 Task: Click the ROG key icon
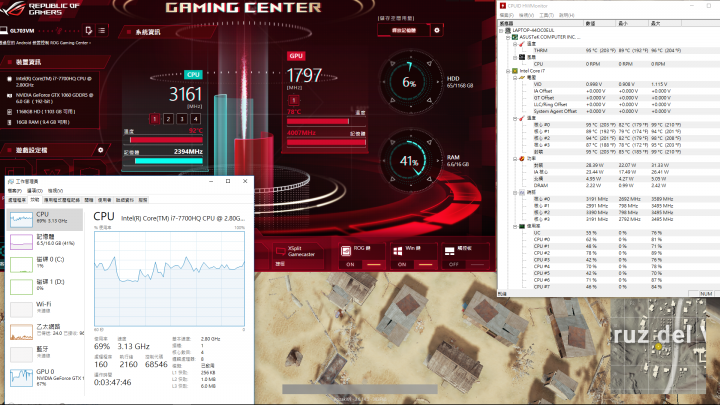tap(346, 251)
